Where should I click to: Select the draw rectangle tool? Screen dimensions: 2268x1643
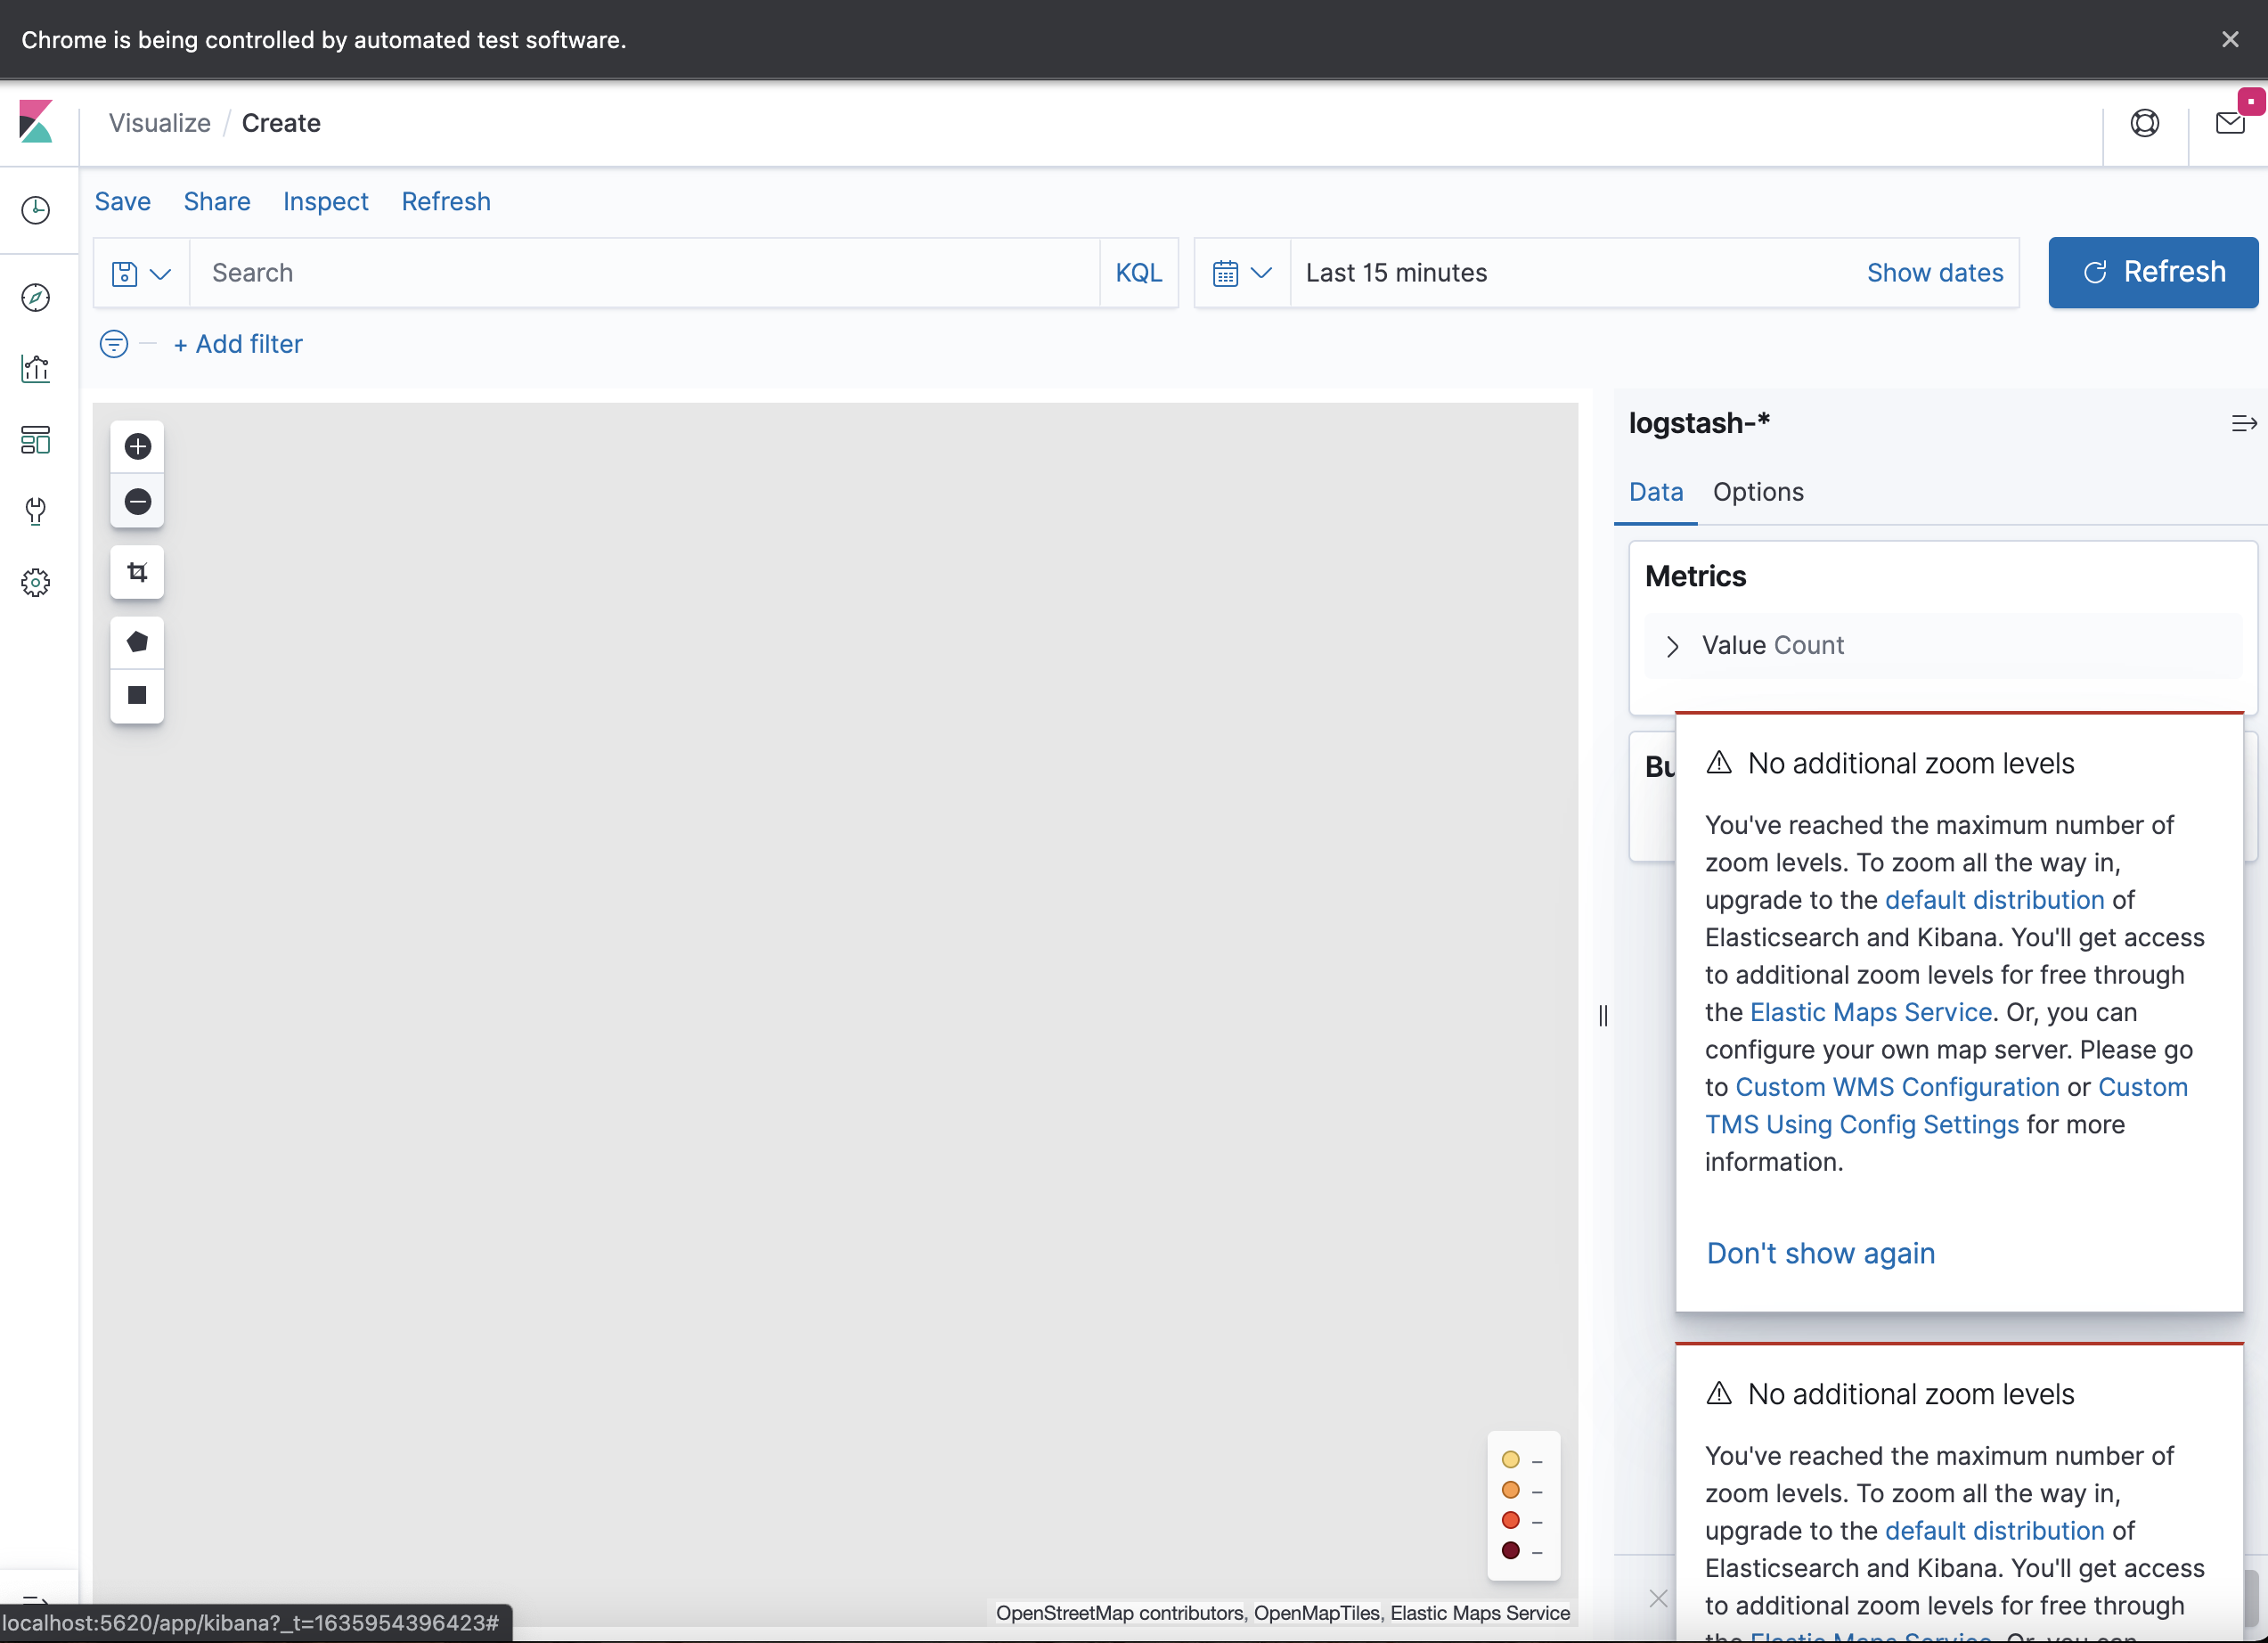(x=137, y=695)
